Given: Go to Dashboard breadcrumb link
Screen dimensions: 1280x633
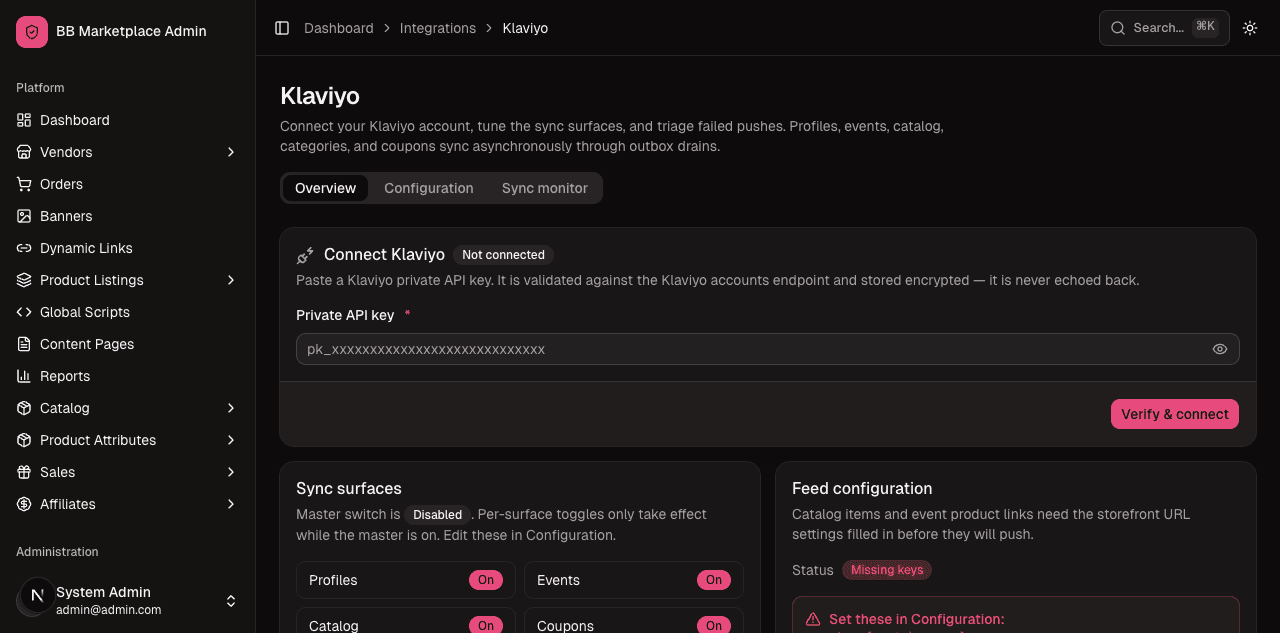Looking at the screenshot, I should point(339,28).
